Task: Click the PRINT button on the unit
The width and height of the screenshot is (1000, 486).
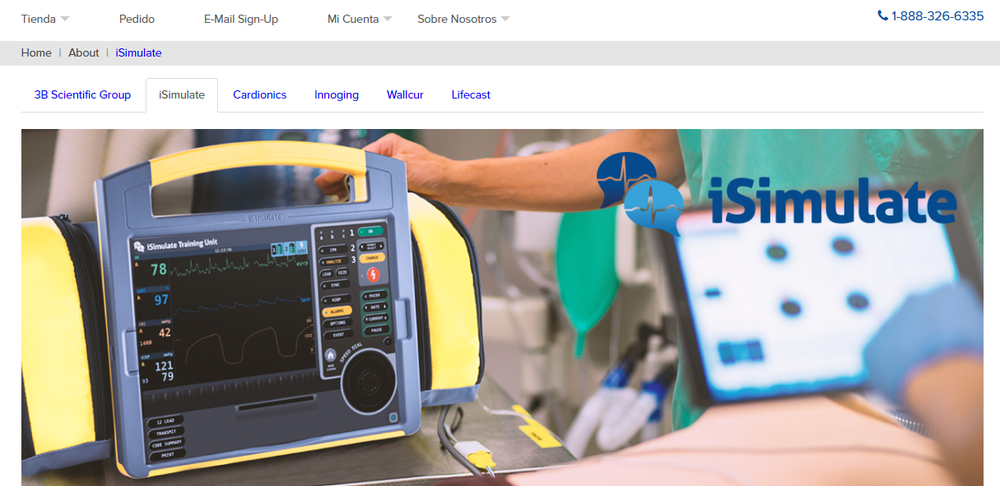Action: point(166,453)
